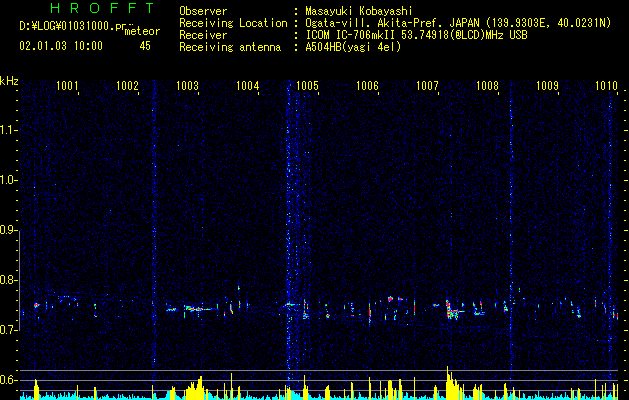Image resolution: width=629 pixels, height=400 pixels.
Task: Select the log file path D:¥LOG¥01031000
Action: (x=67, y=26)
